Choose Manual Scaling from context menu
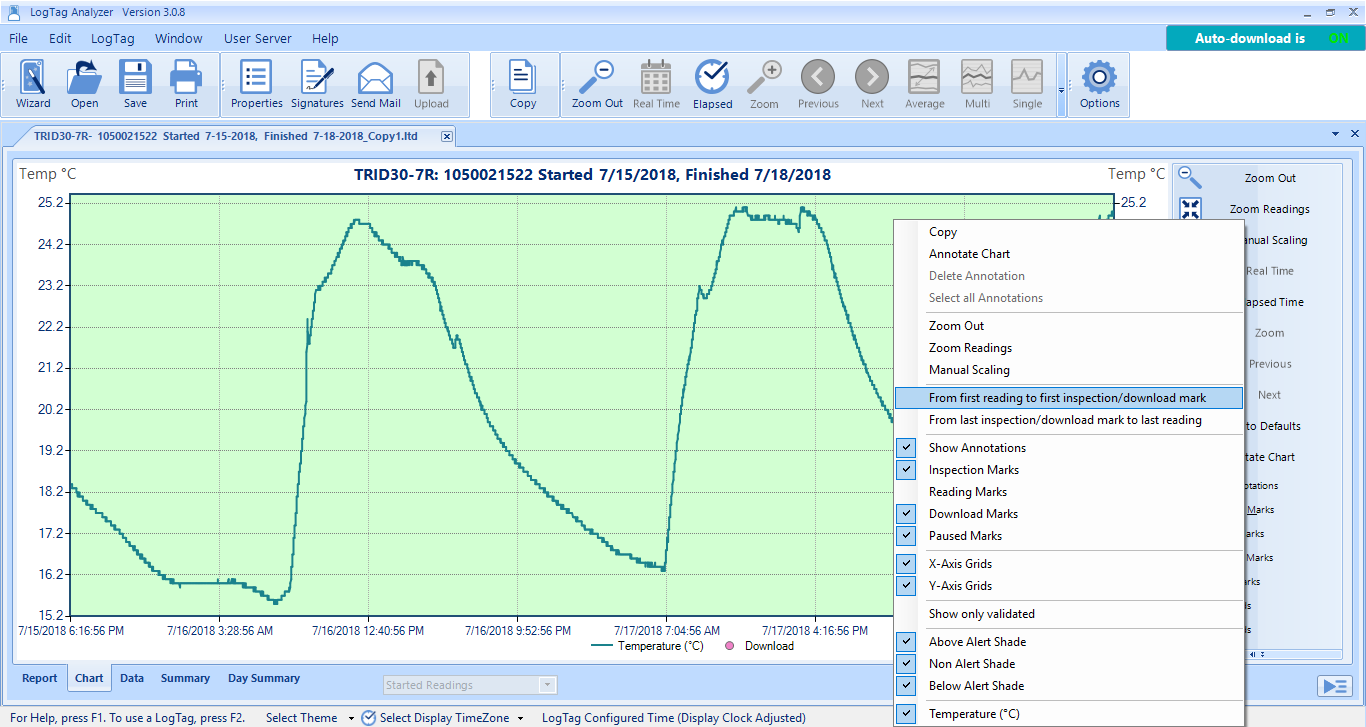Viewport: 1366px width, 727px height. pos(969,370)
